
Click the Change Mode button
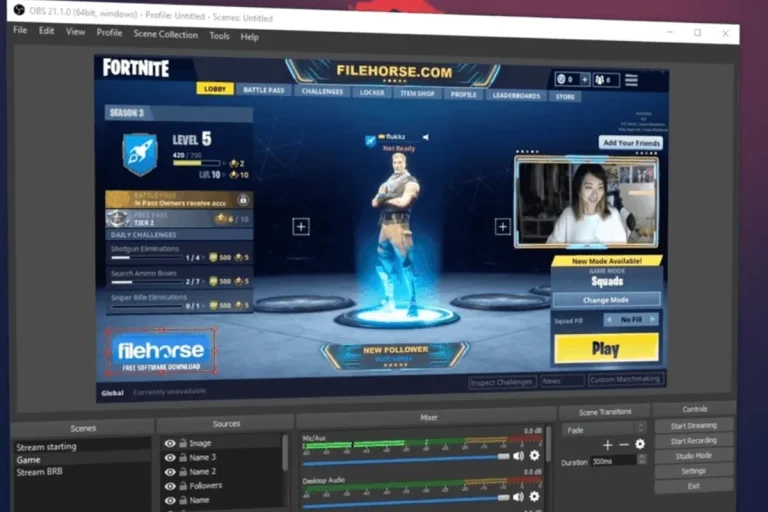(x=606, y=299)
